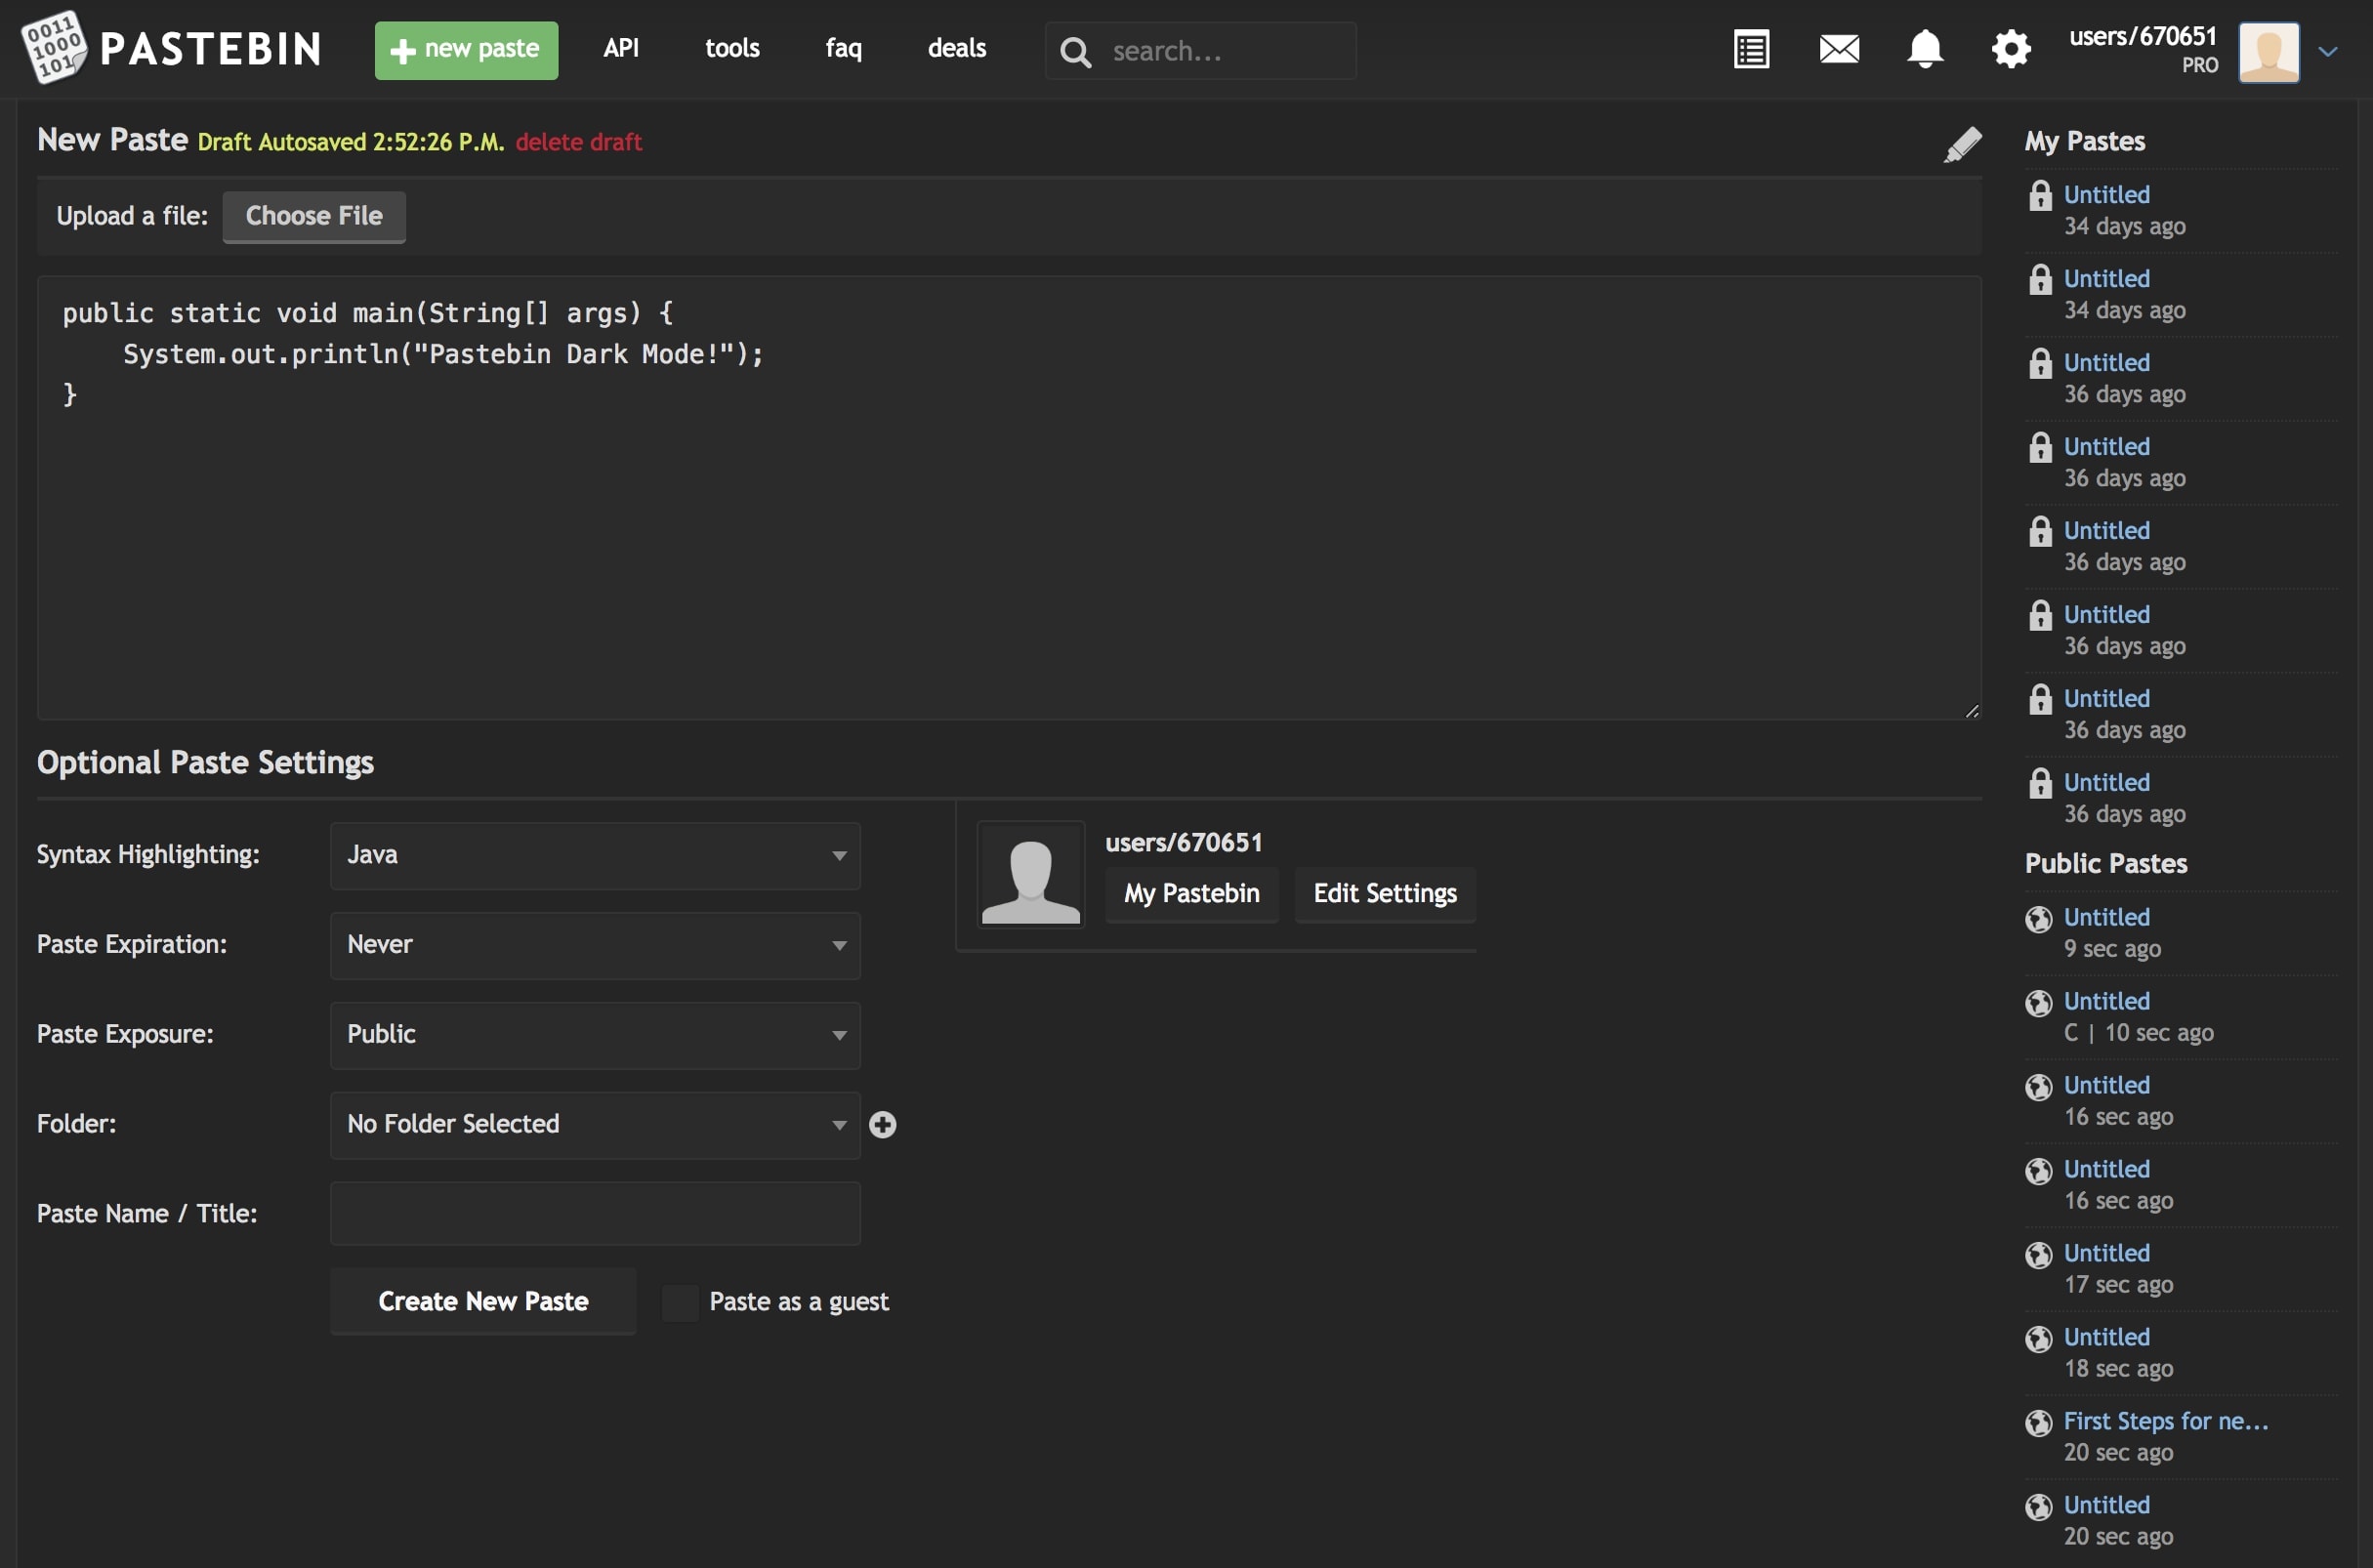The height and width of the screenshot is (1568, 2373).
Task: Click the search magnifier icon
Action: point(1075,52)
